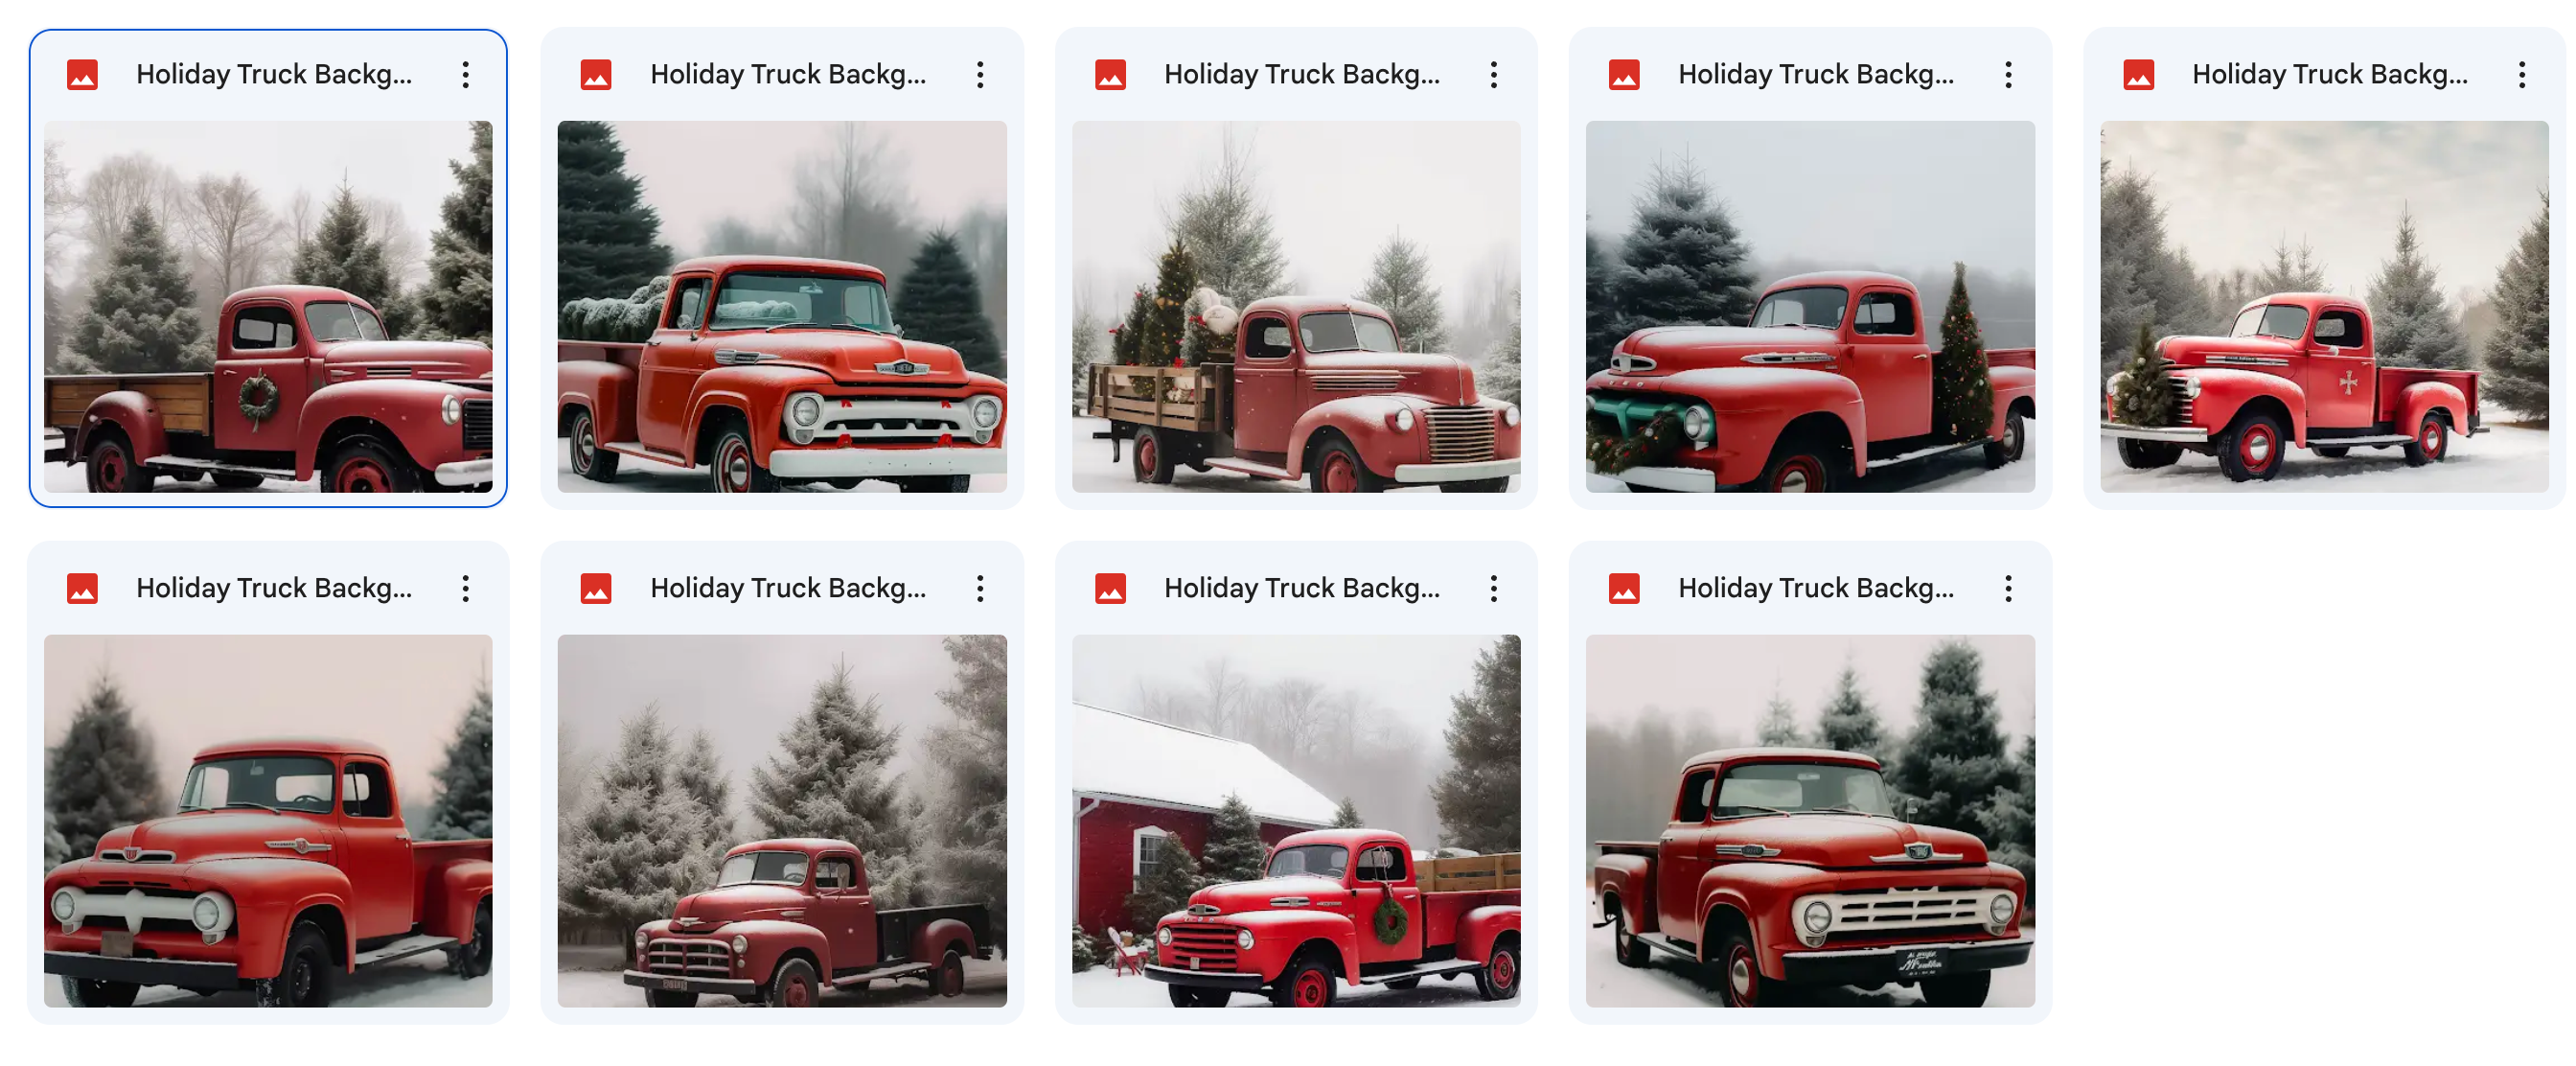
Task: Open more actions for the selected first file
Action: (466, 75)
